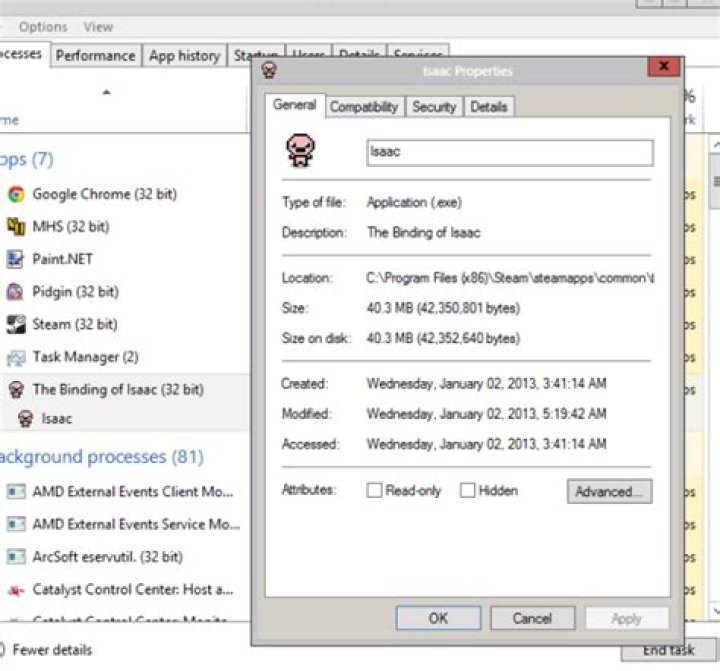Select Pidgin (32 bit) row
The width and height of the screenshot is (720, 671).
click(x=124, y=292)
